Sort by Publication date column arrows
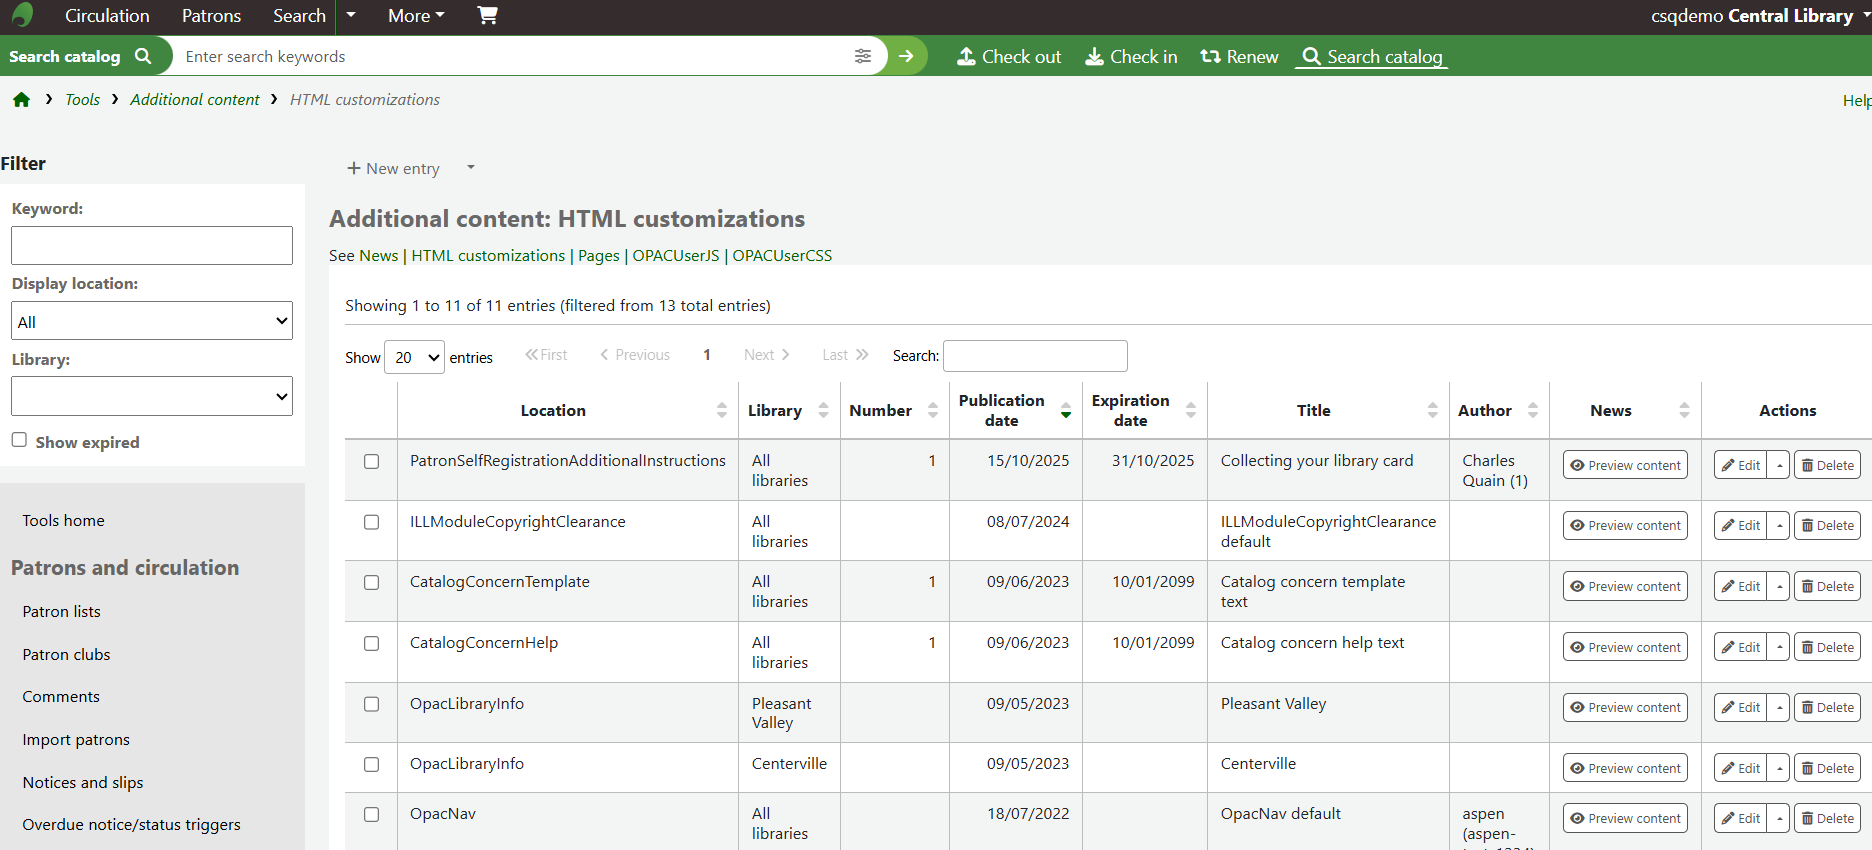1872x850 pixels. click(x=1066, y=410)
